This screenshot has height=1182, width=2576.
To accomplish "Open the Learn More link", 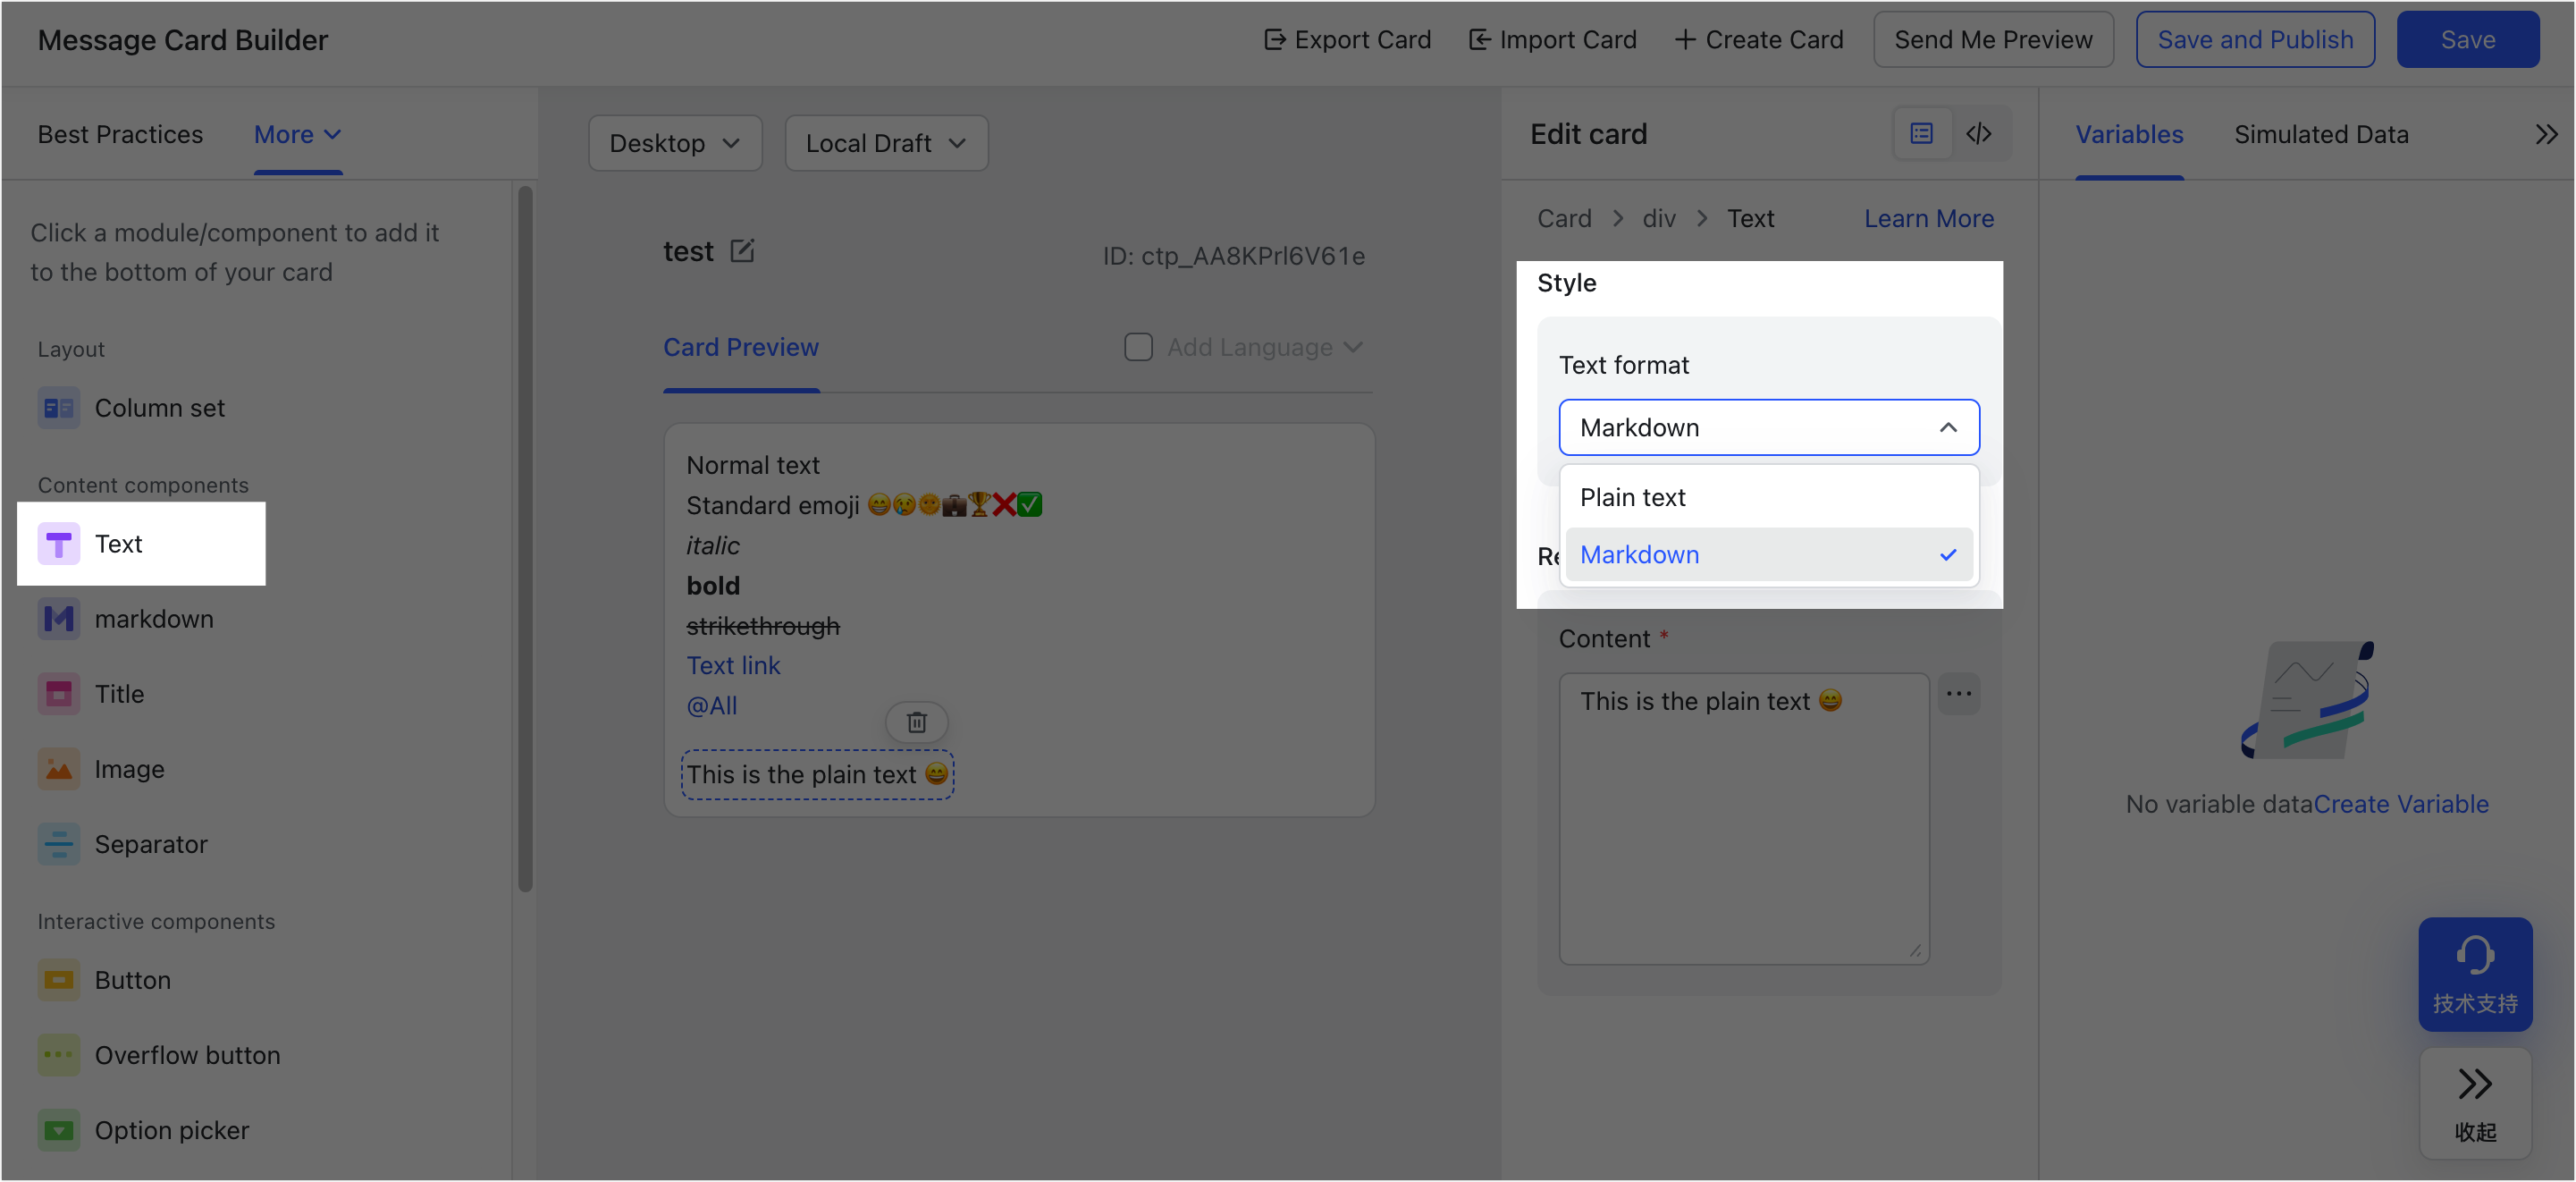I will click(1928, 218).
